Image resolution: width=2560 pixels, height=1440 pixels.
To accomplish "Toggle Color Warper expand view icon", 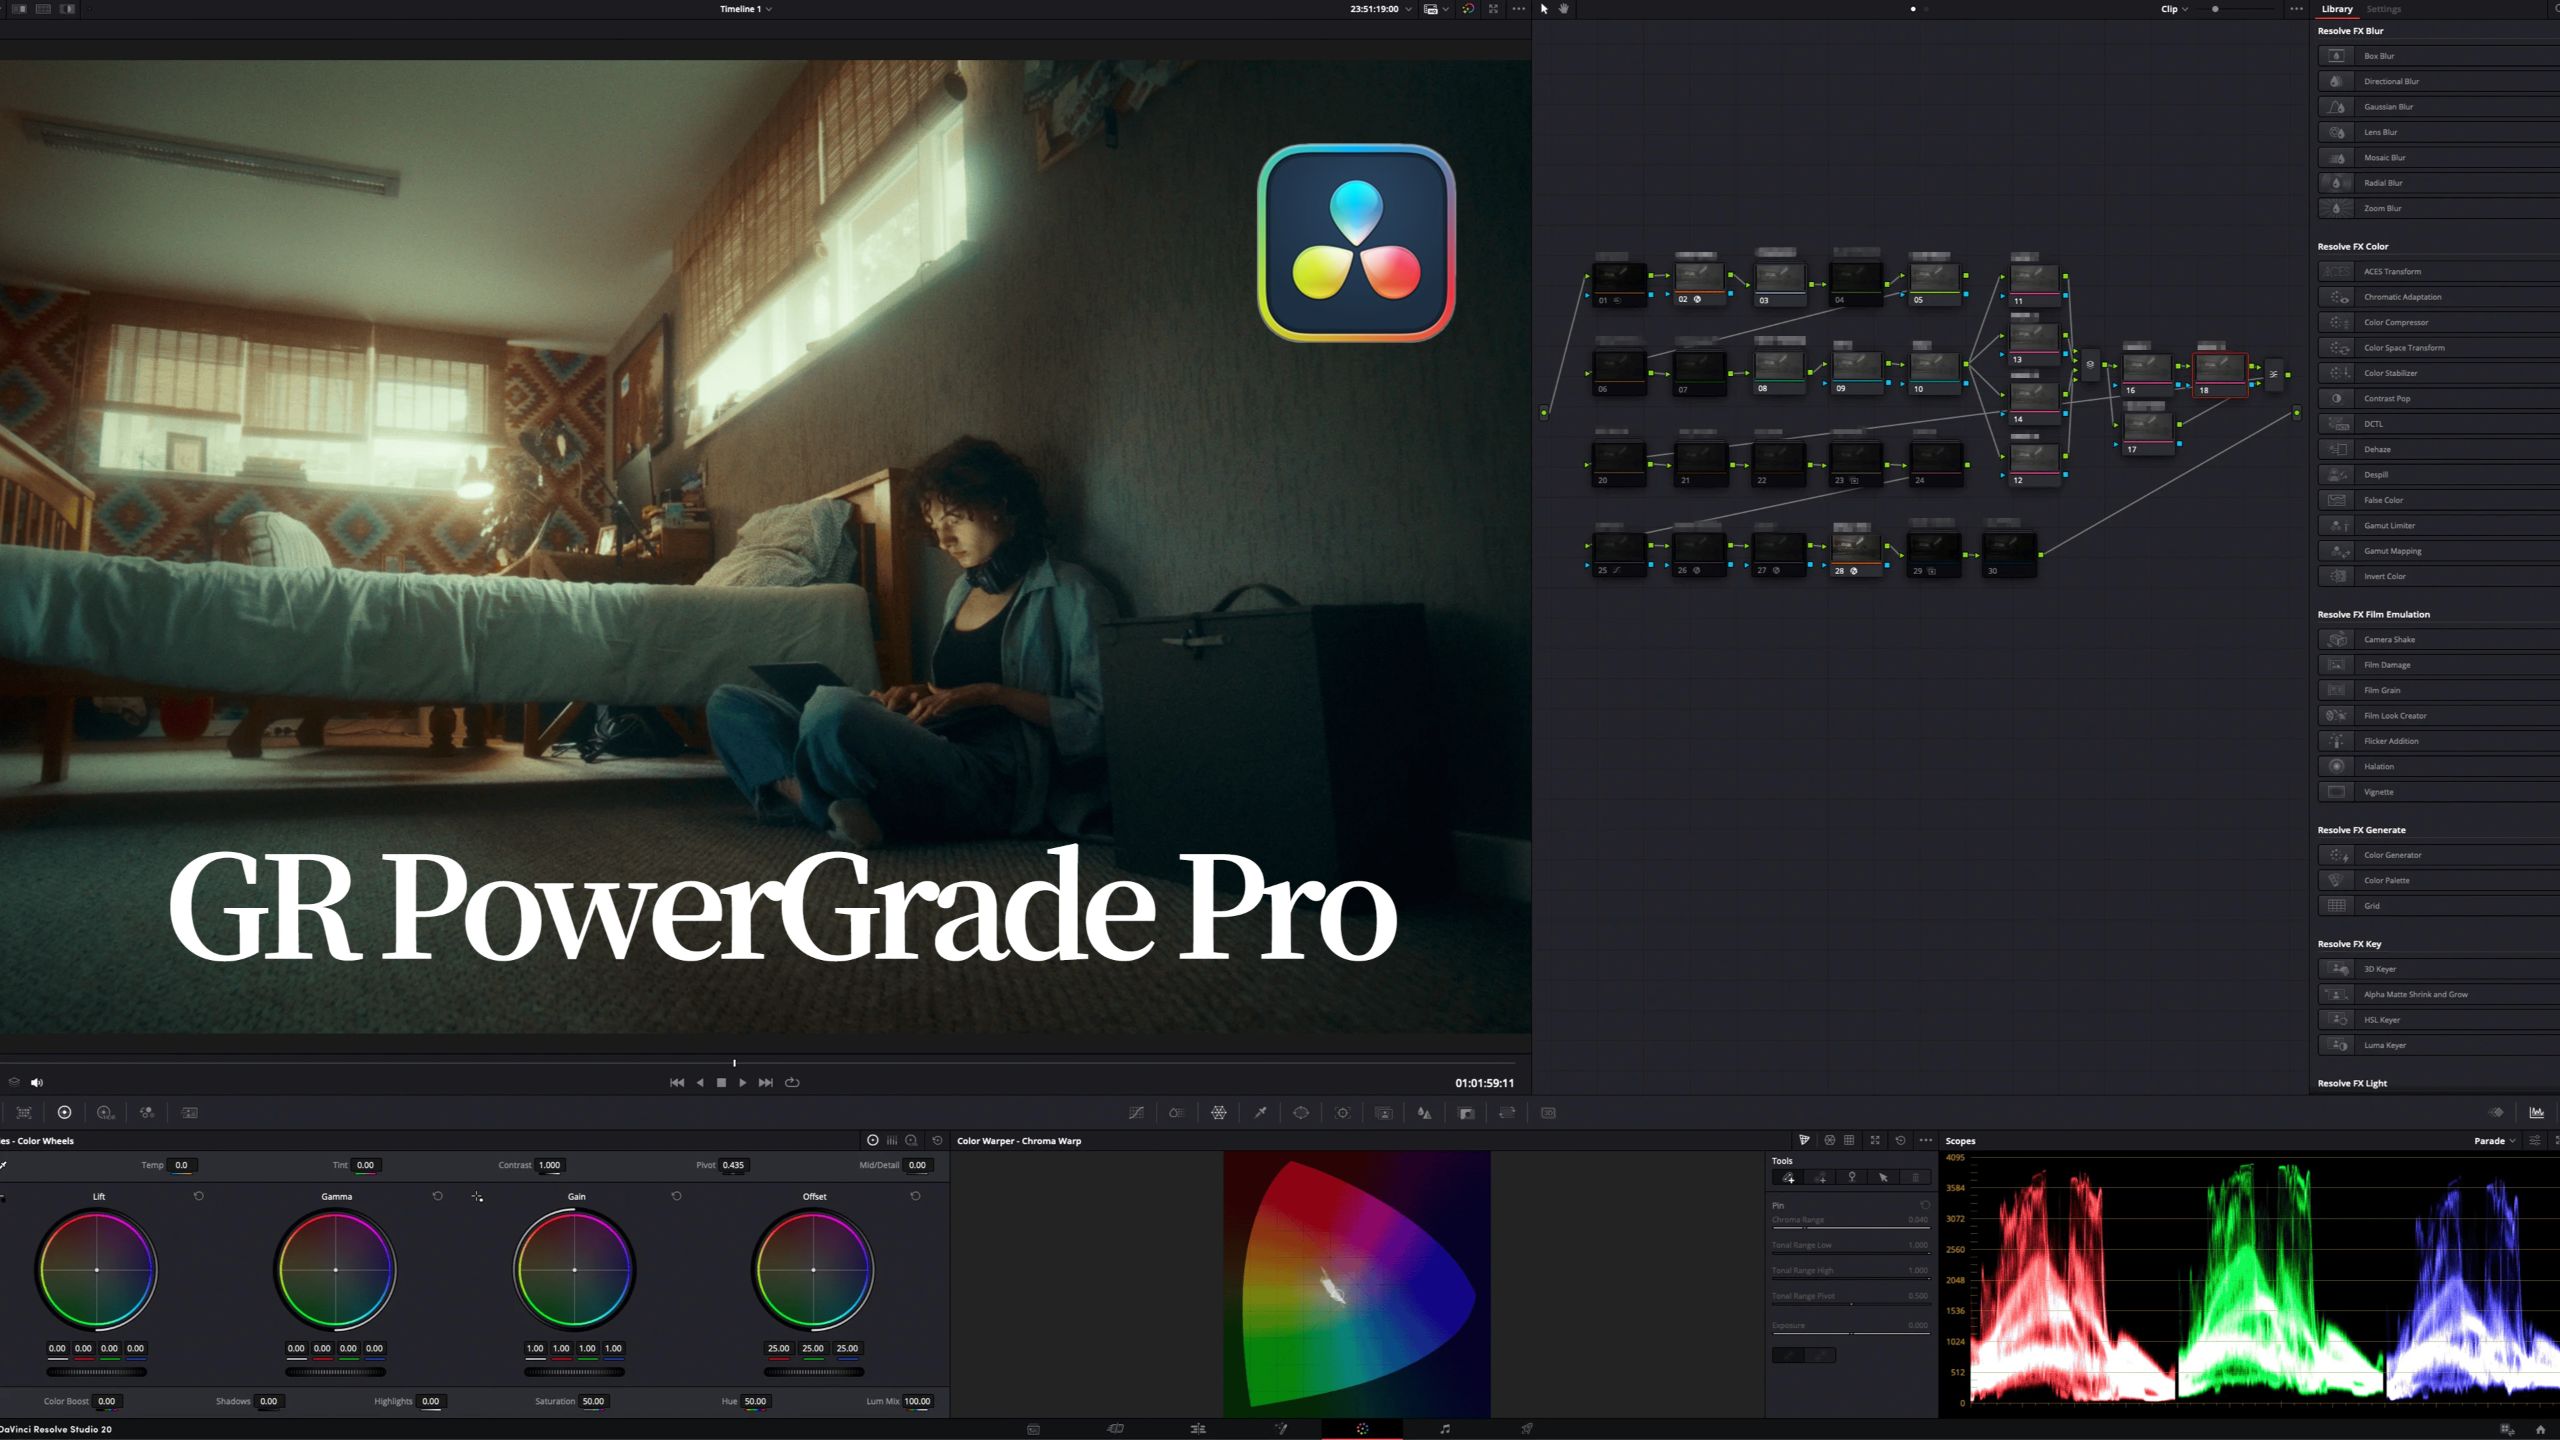I will [x=1875, y=1140].
